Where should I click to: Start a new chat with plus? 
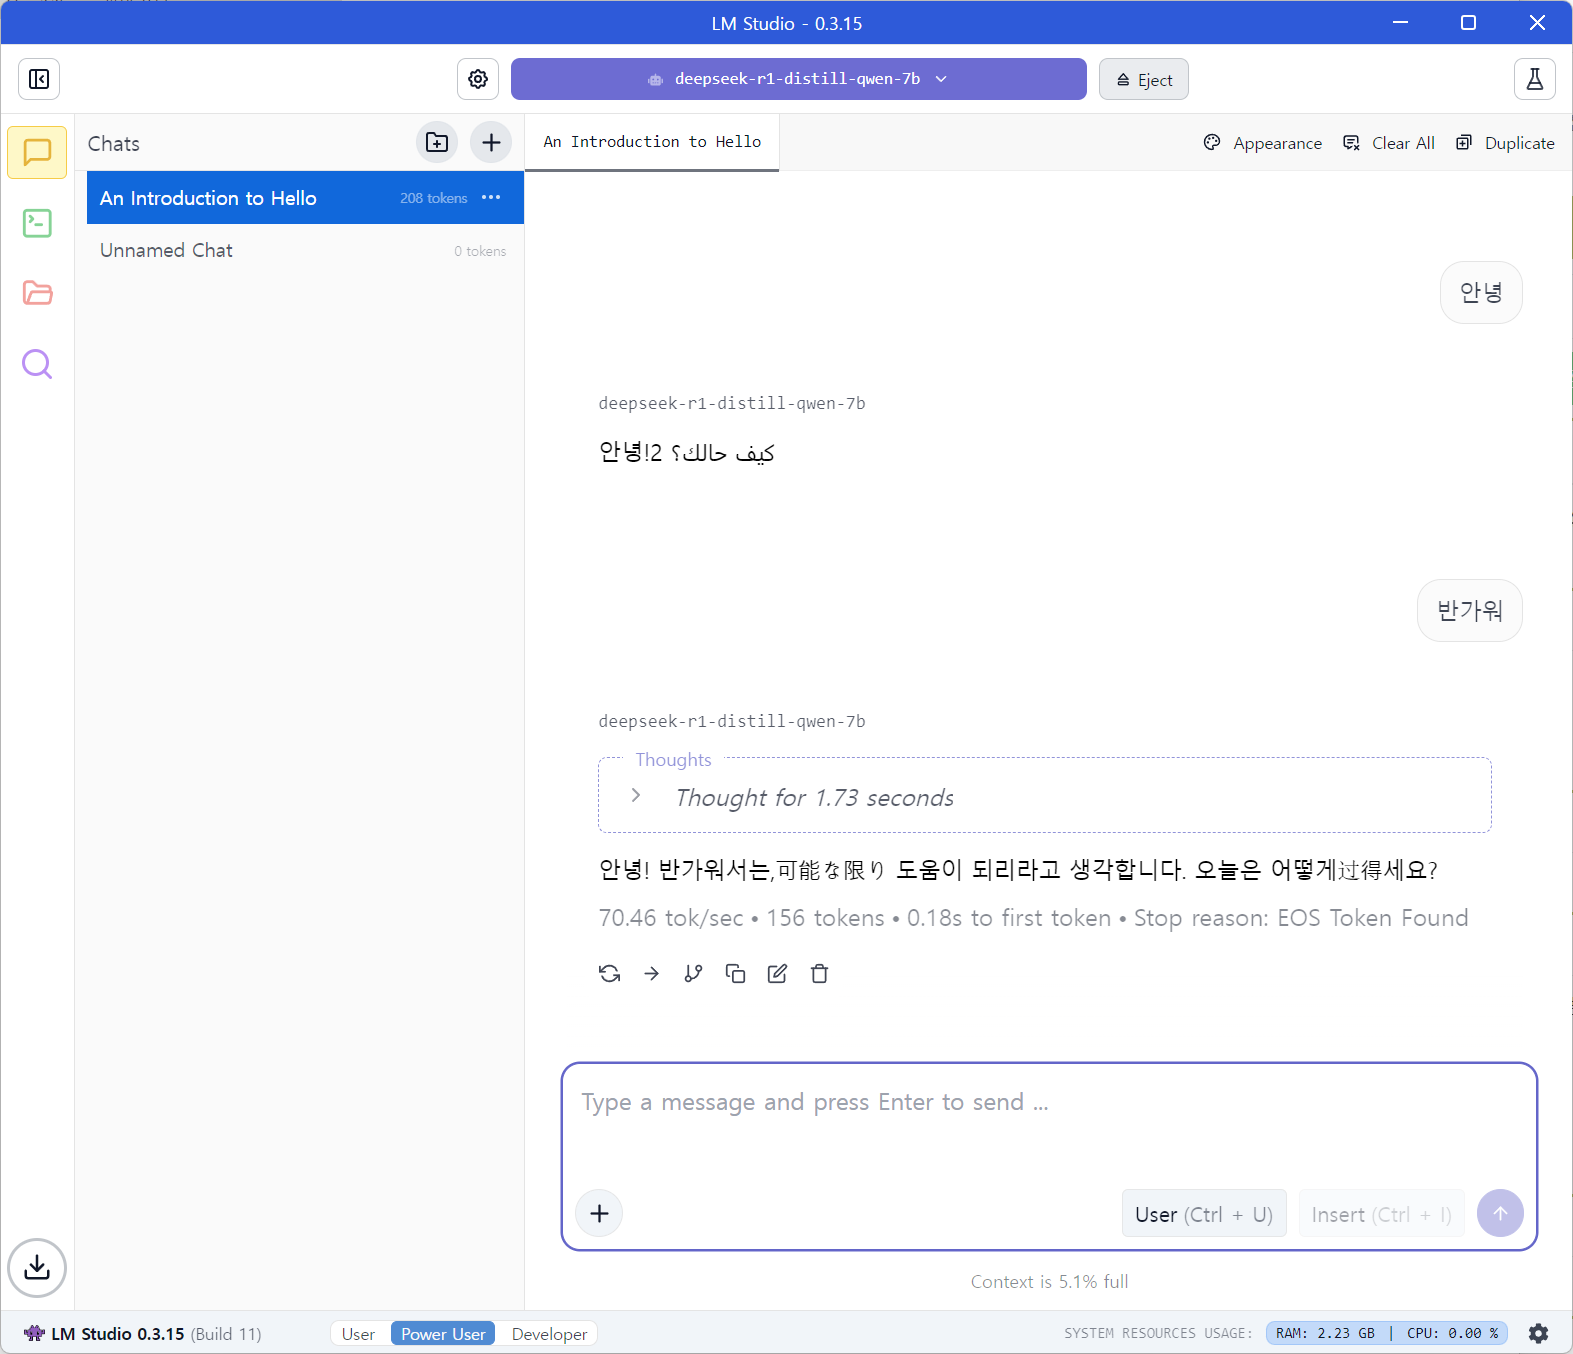click(491, 142)
